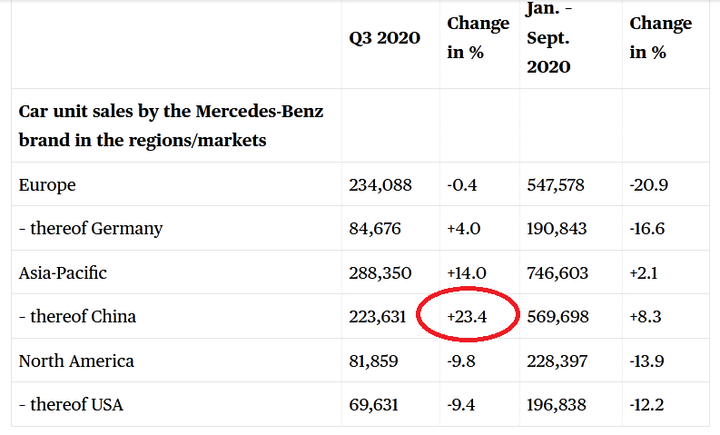The height and width of the screenshot is (435, 720).
Task: Select USA year-to-date change -12.2
Action: click(x=647, y=405)
